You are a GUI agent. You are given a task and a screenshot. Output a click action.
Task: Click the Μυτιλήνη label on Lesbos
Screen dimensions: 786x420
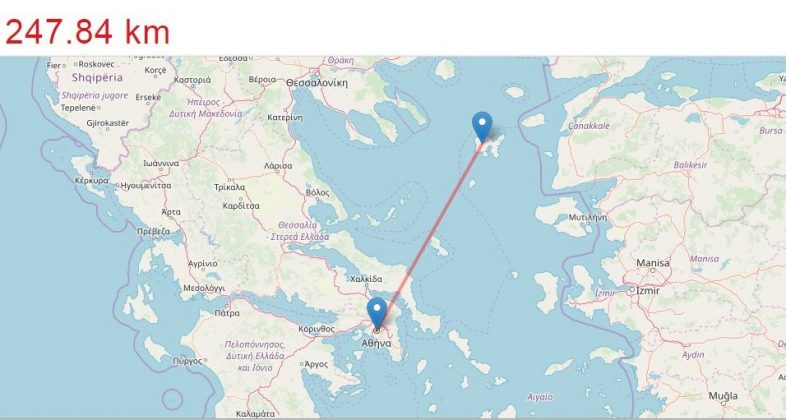pyautogui.click(x=587, y=218)
